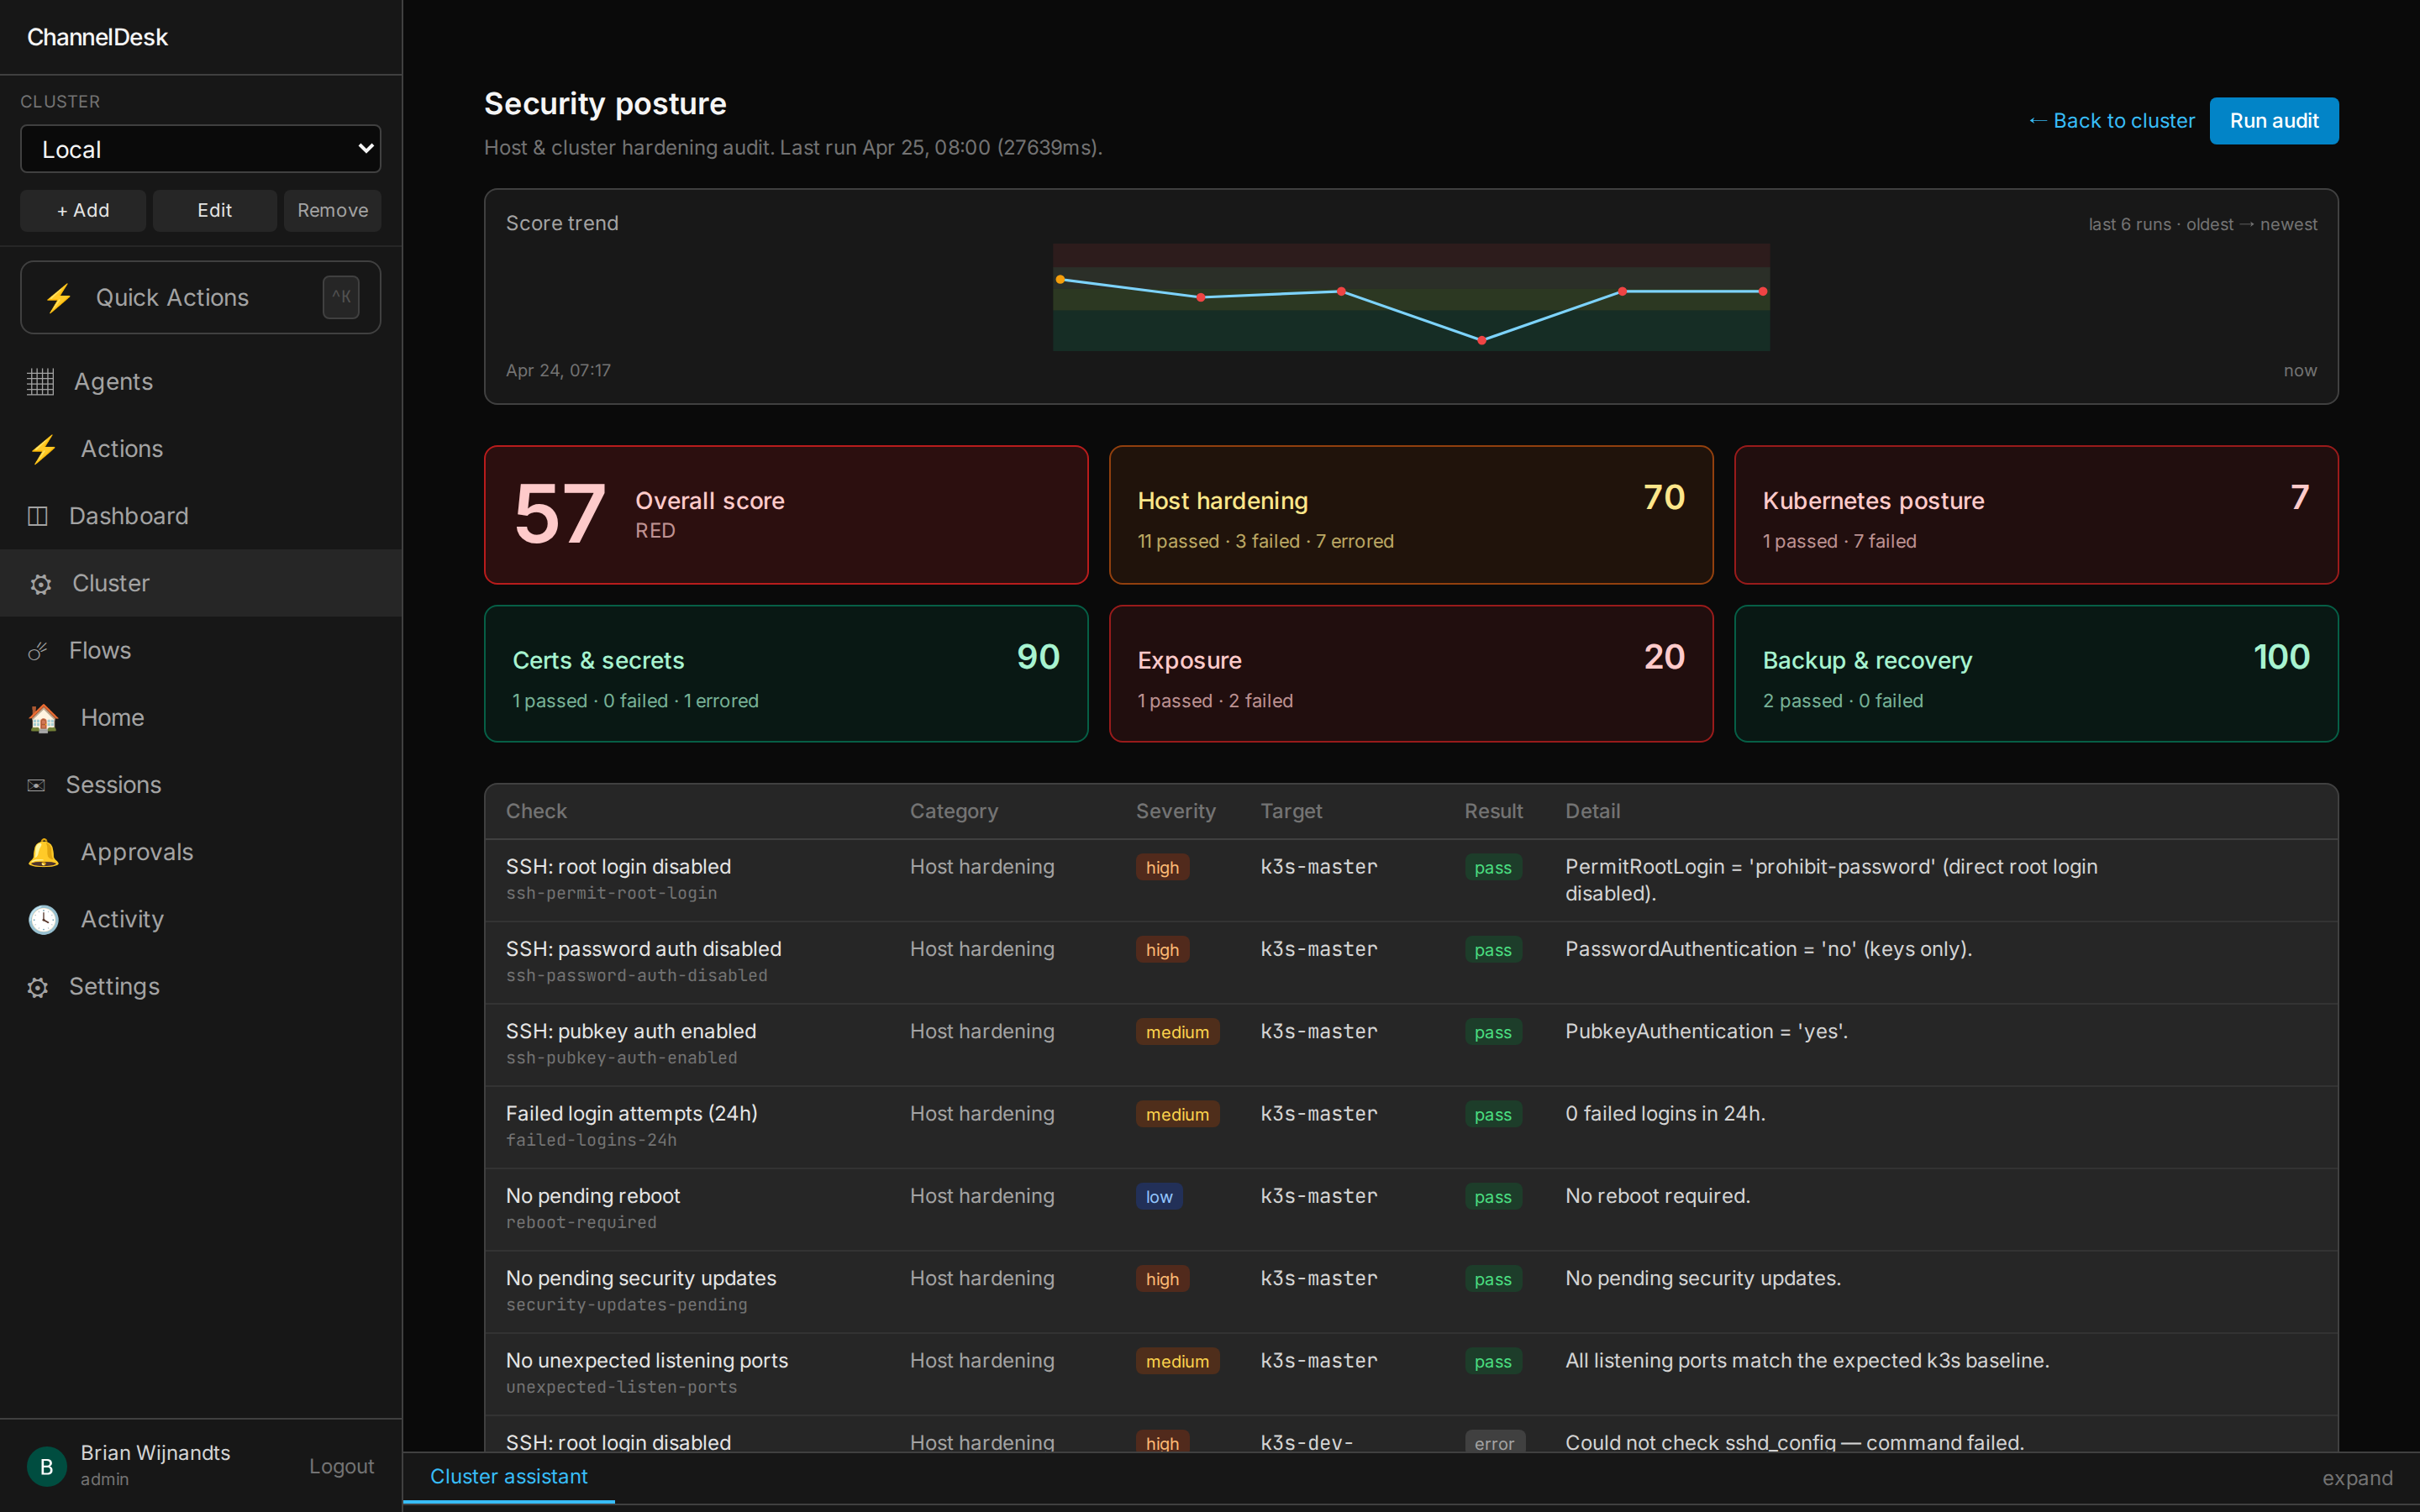Open the Sessions page
The height and width of the screenshot is (1512, 2420).
coord(200,785)
